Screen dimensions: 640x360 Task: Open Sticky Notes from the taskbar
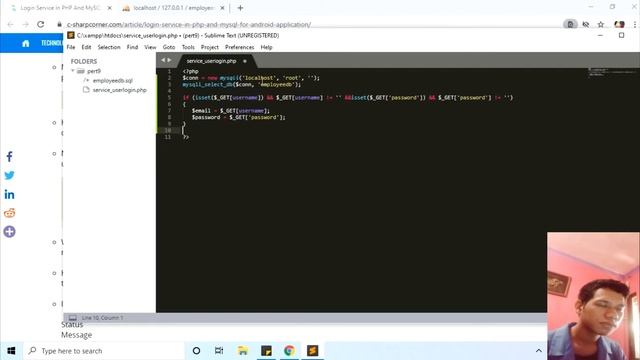(266, 351)
